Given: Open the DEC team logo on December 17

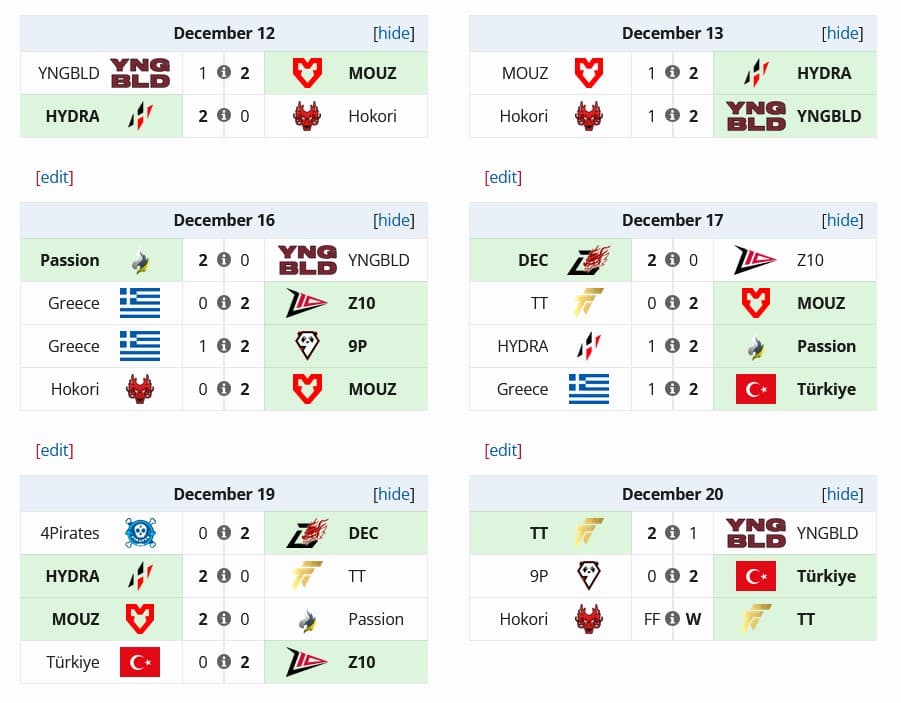Looking at the screenshot, I should [589, 260].
